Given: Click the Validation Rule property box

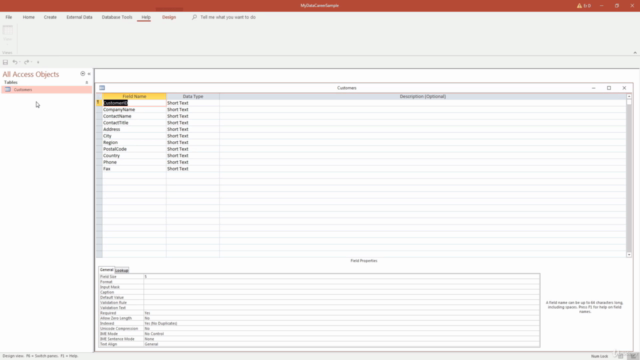Looking at the screenshot, I should pos(341,302).
